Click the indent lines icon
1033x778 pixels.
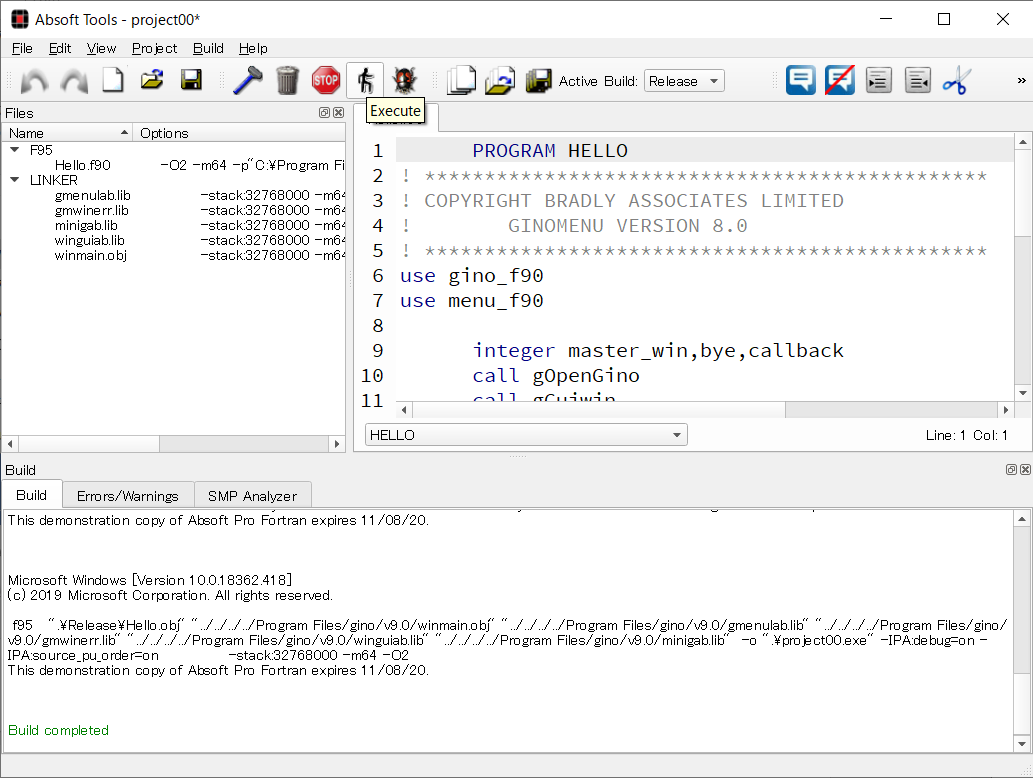point(879,80)
